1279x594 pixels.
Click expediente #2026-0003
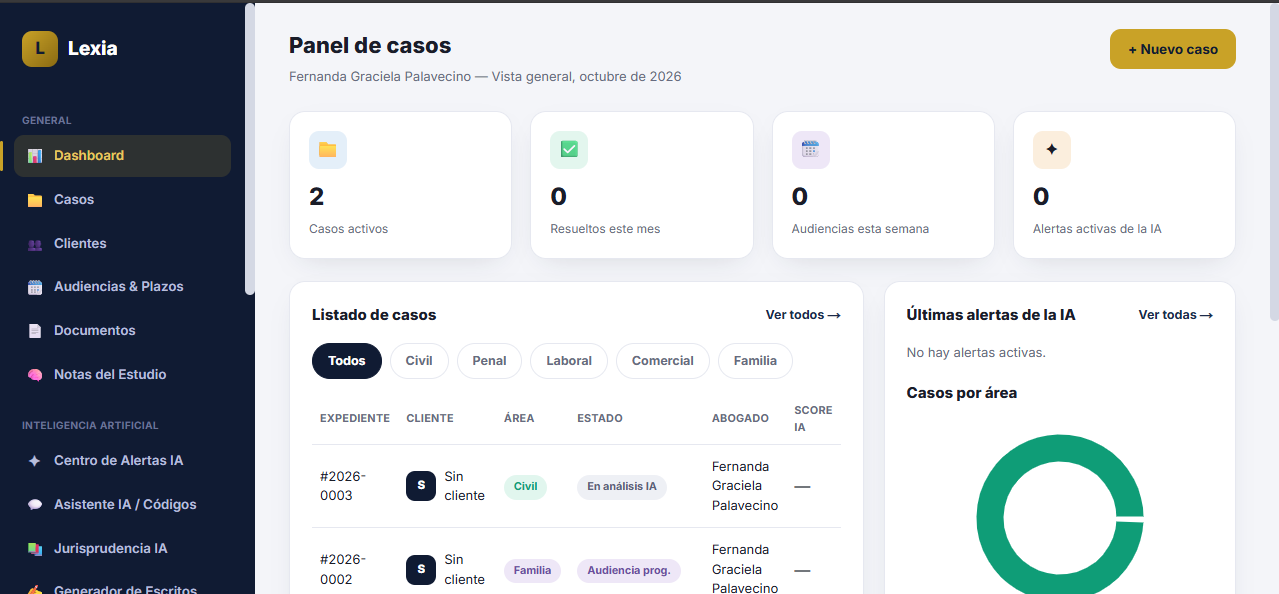343,486
